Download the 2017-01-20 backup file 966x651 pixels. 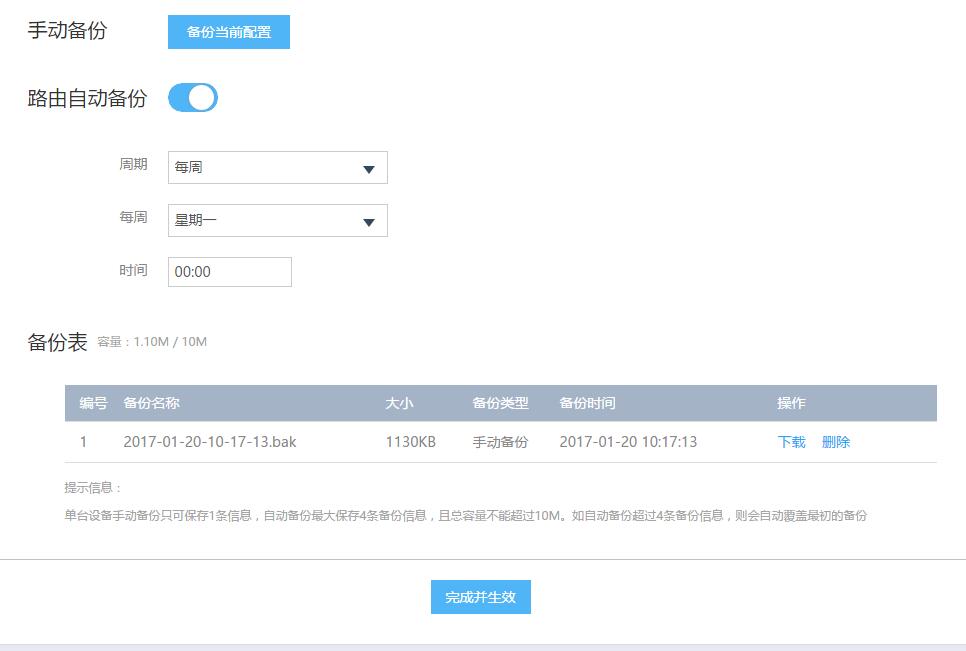[x=791, y=442]
